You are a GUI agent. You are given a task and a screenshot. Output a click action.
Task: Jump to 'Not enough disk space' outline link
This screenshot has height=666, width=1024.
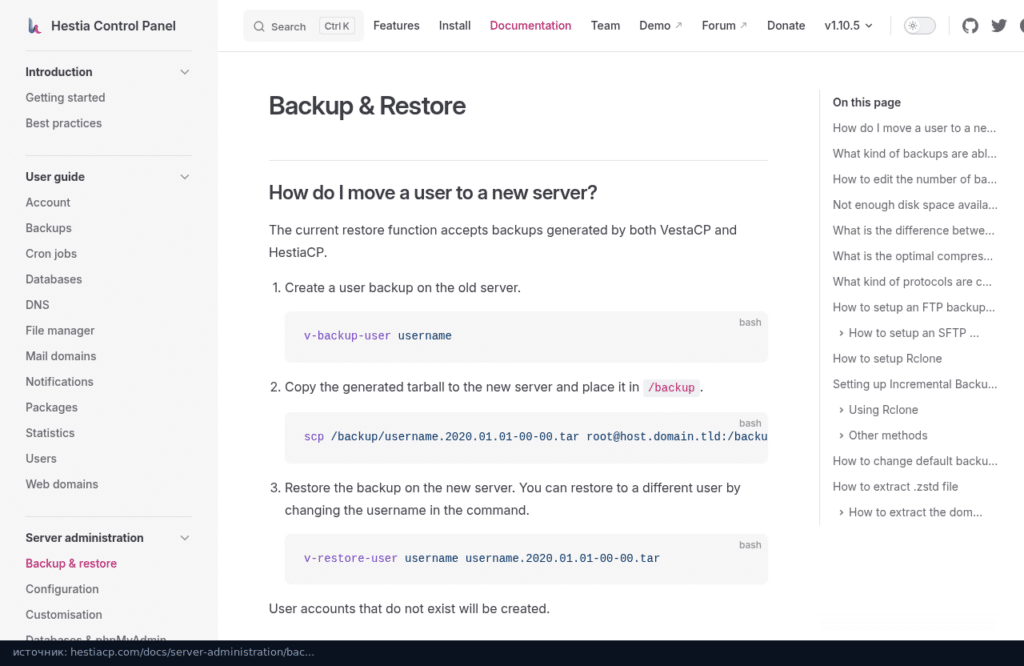(x=915, y=205)
